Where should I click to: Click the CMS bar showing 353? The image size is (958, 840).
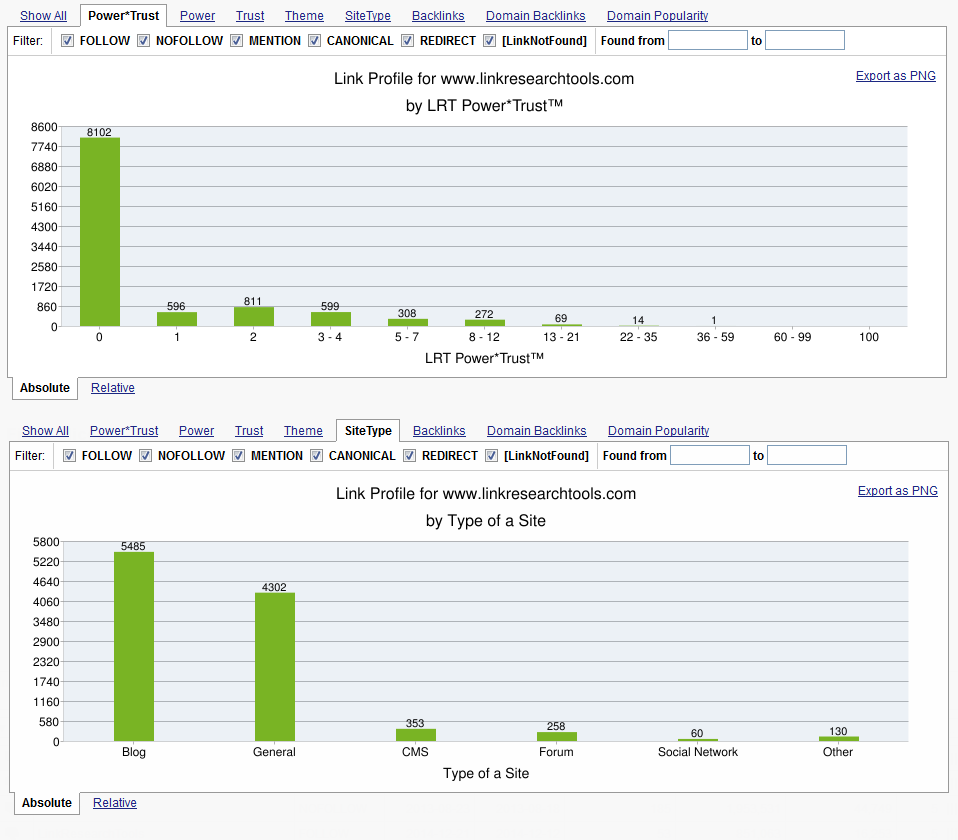point(415,736)
